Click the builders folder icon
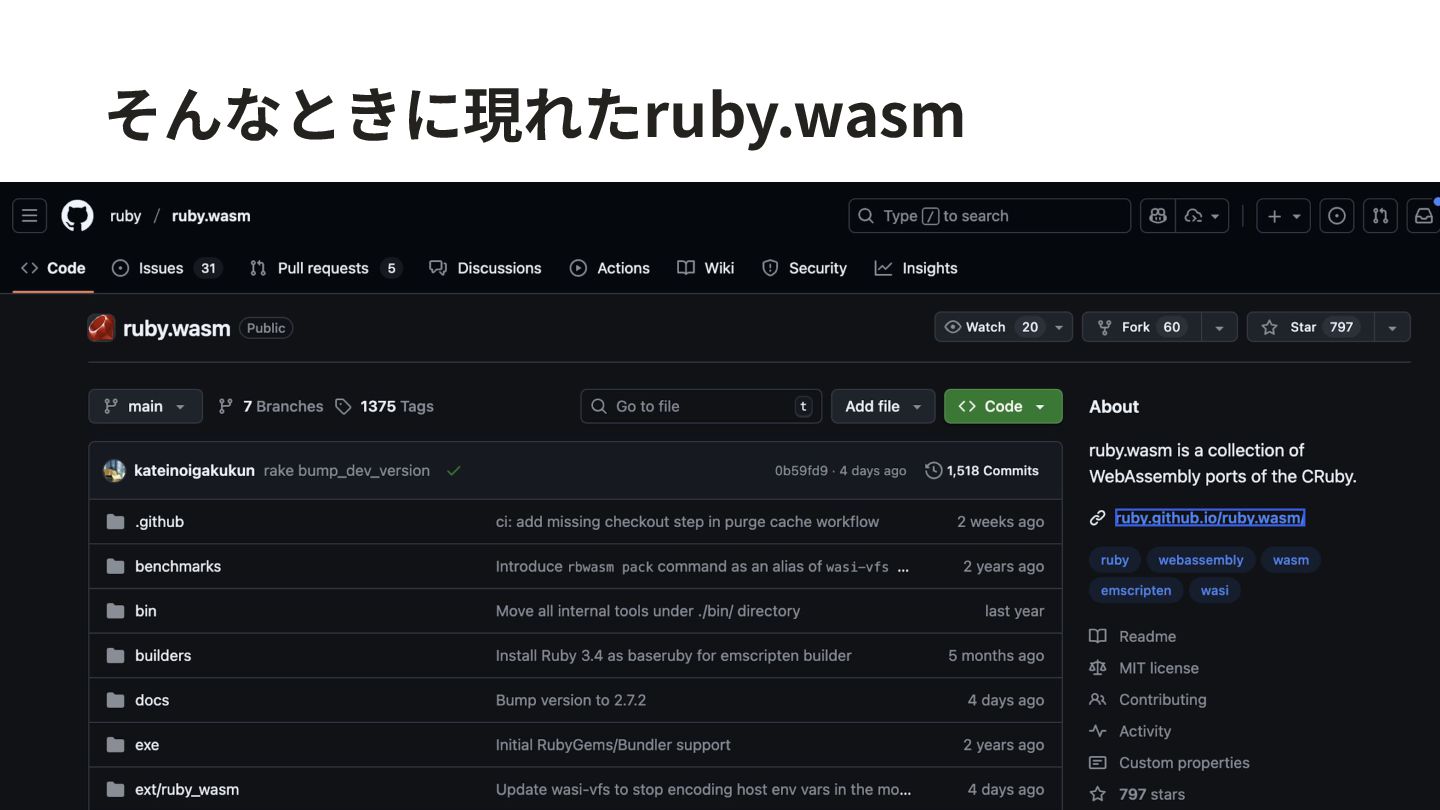 116,656
